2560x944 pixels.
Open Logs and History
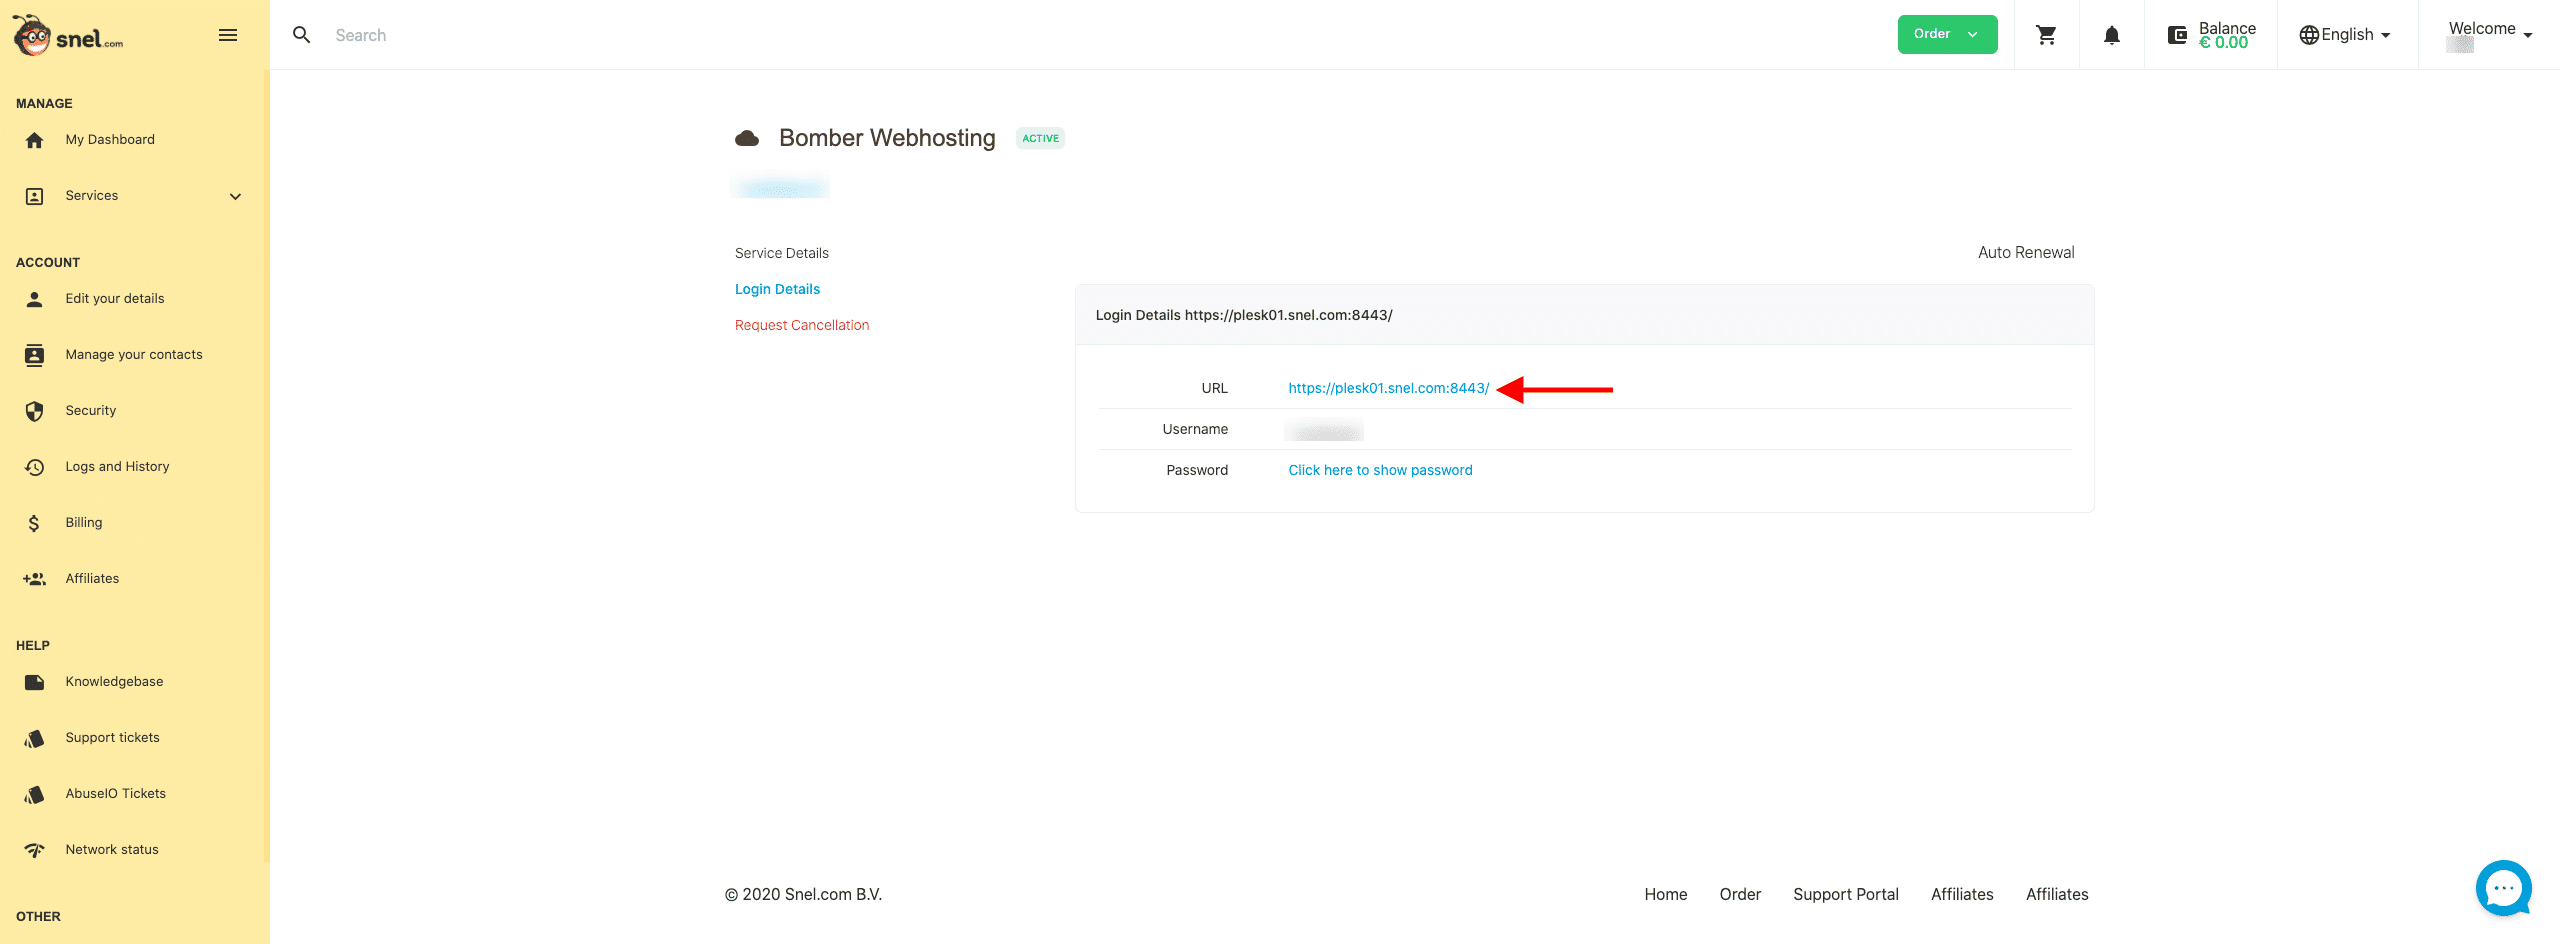[x=118, y=467]
